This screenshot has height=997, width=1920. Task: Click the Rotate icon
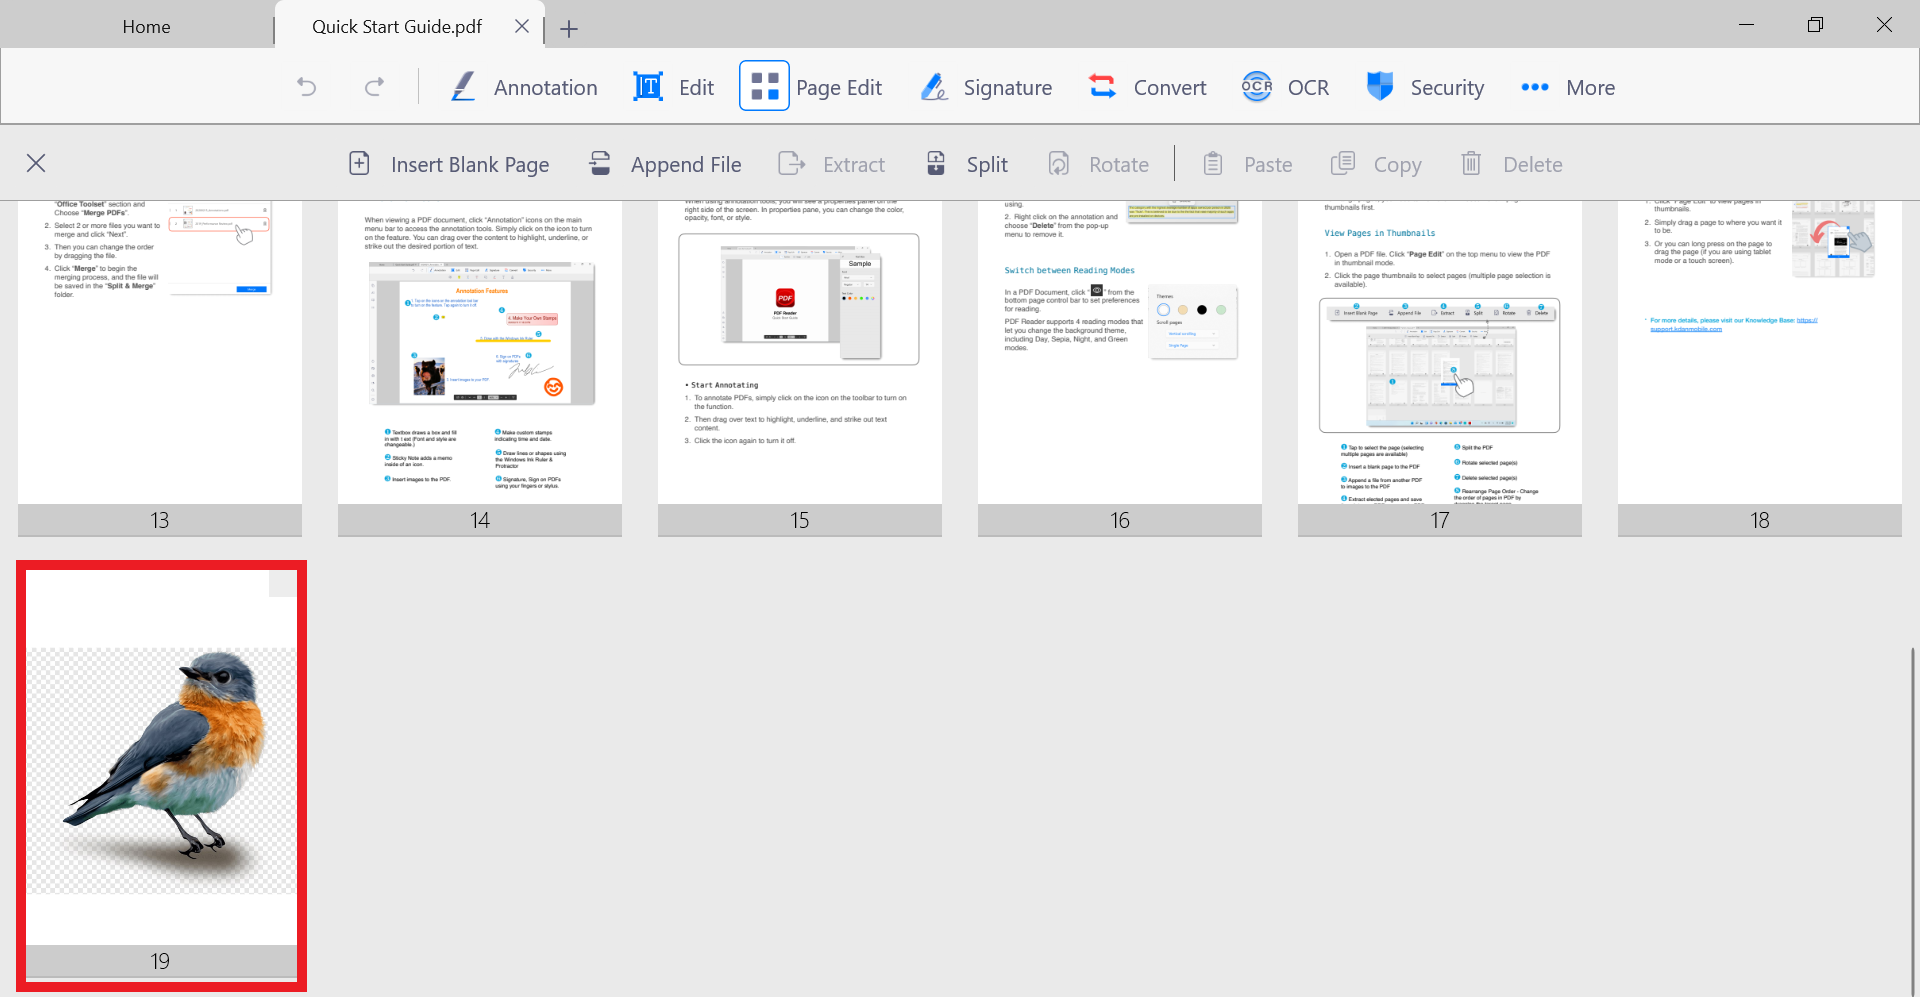1059,163
